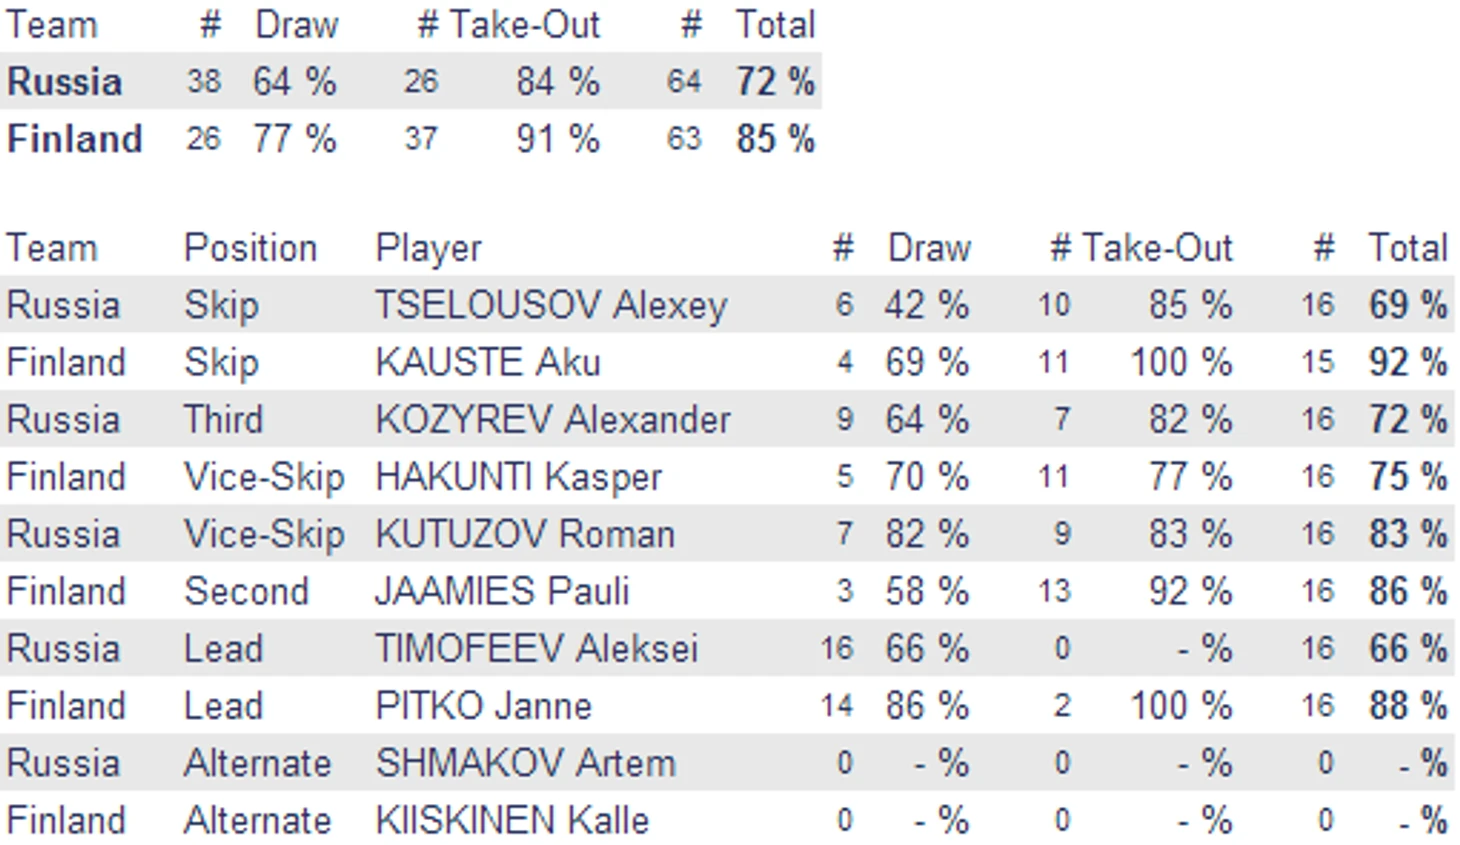Click Russia's 72 % team total
Viewport: 1460px width, 845px height.
[775, 81]
